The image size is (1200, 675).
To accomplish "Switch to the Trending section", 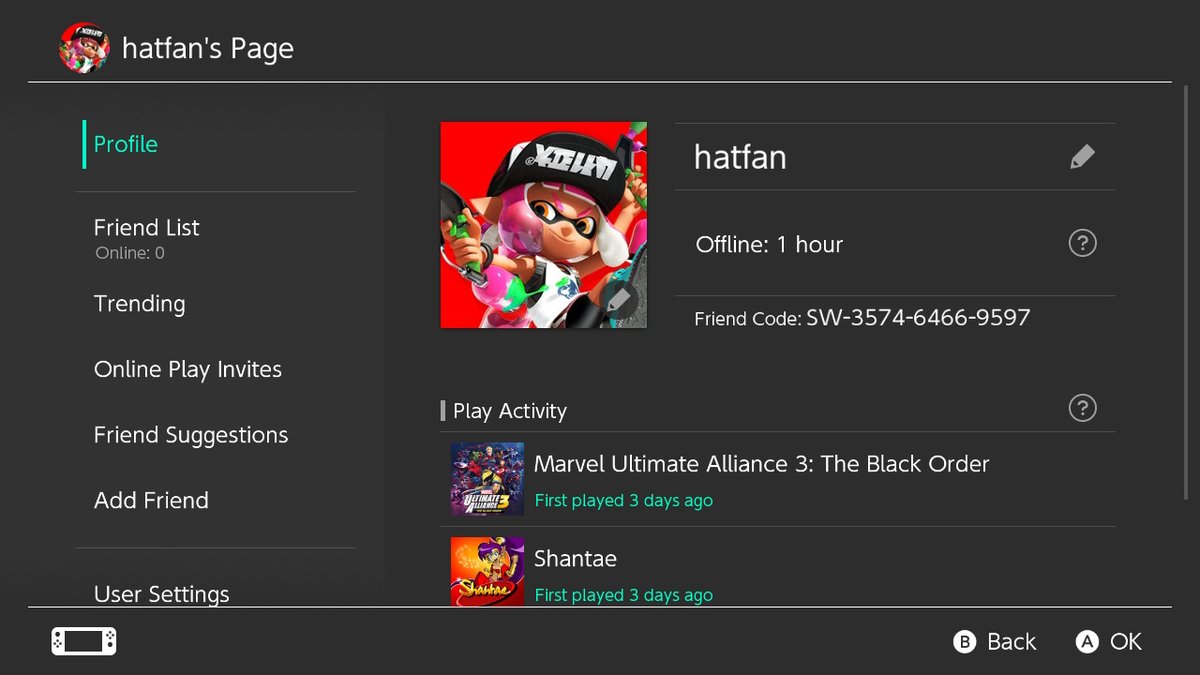I will click(139, 303).
